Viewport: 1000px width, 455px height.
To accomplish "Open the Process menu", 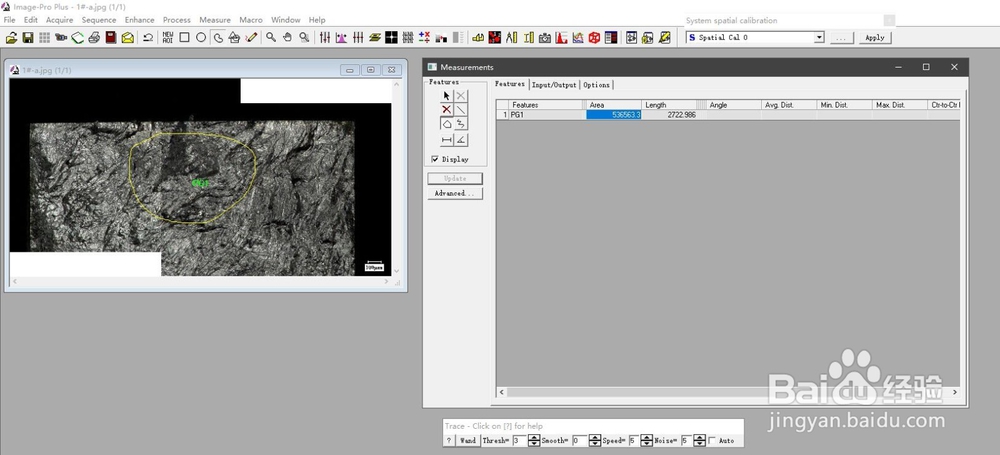I will 177,20.
